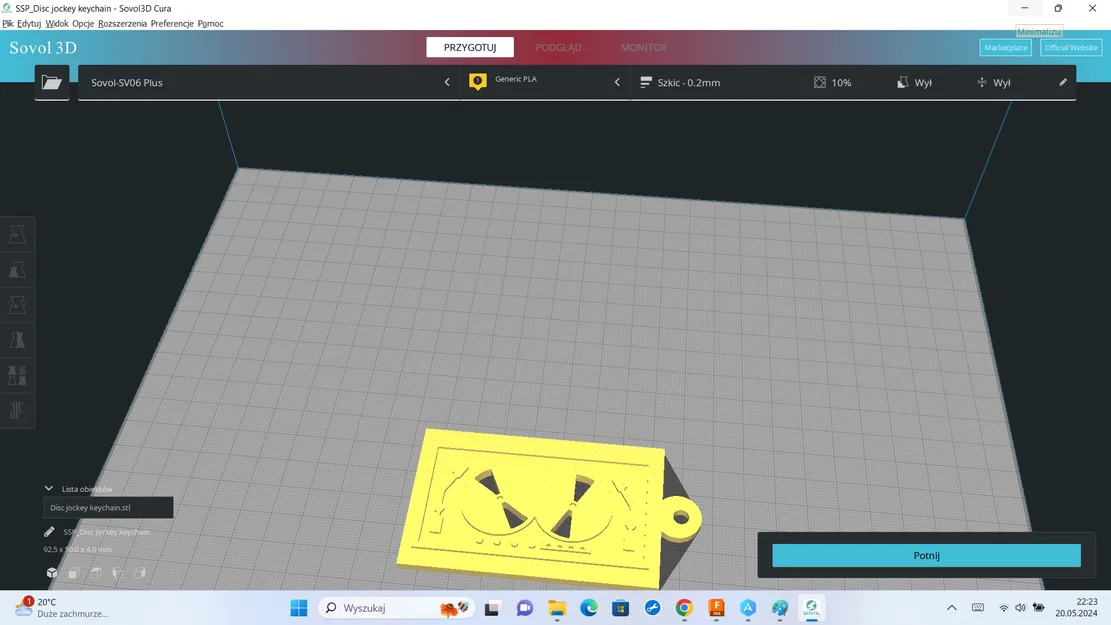Select the Support Blocker tool
The width and height of the screenshot is (1111, 625).
pos(18,411)
